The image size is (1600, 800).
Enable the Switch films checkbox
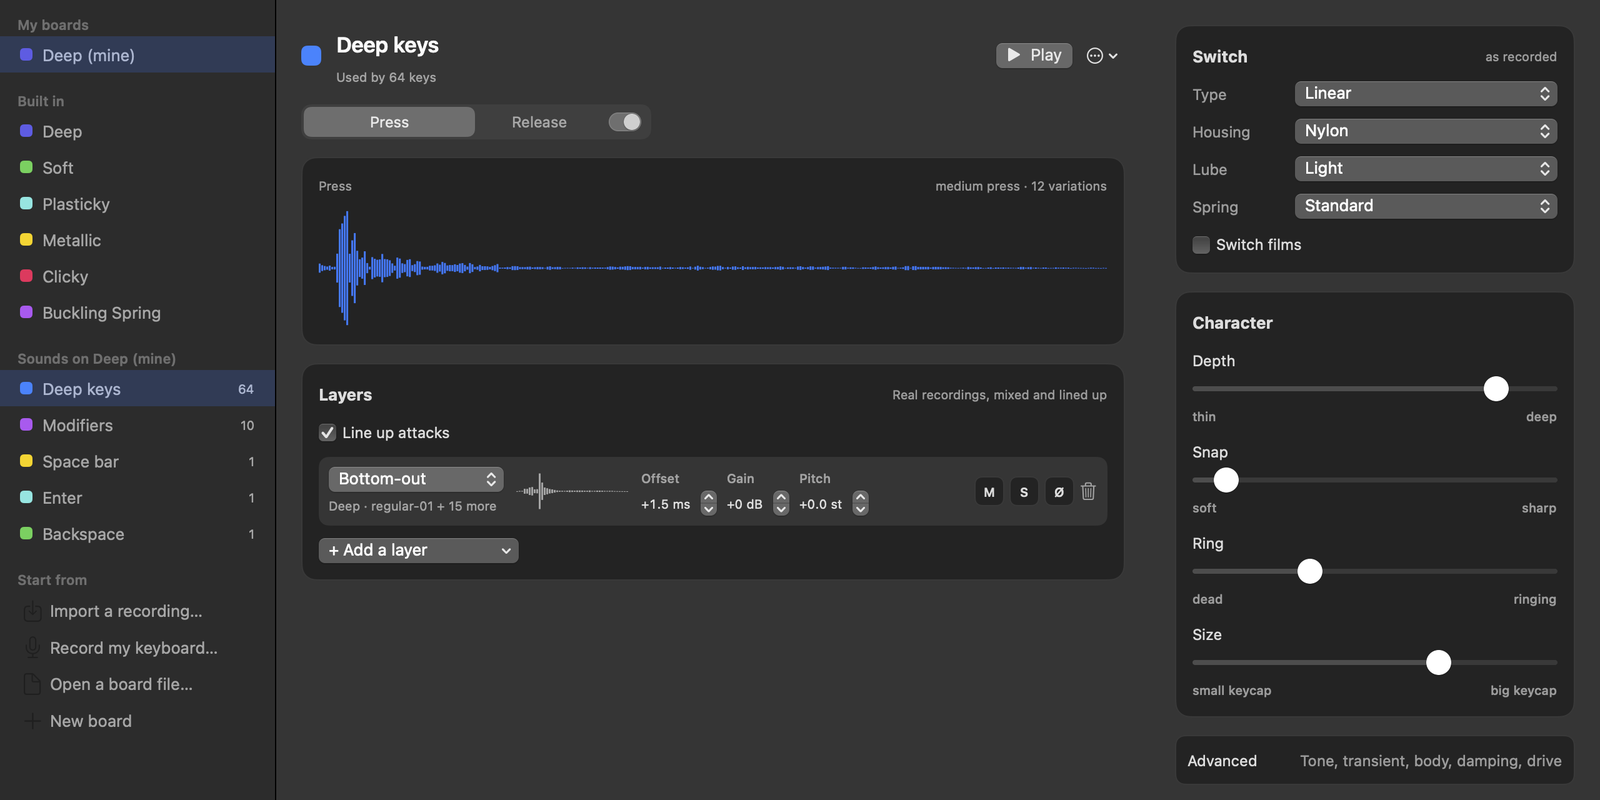1201,245
